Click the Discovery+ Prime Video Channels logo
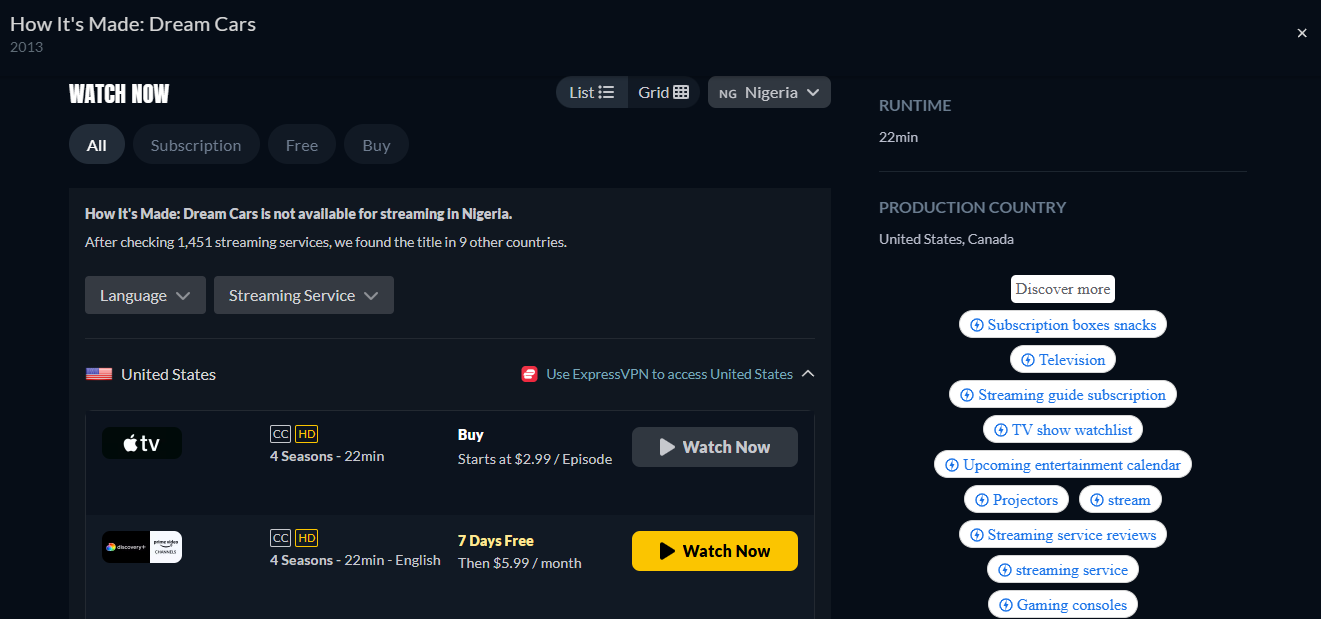 142,547
